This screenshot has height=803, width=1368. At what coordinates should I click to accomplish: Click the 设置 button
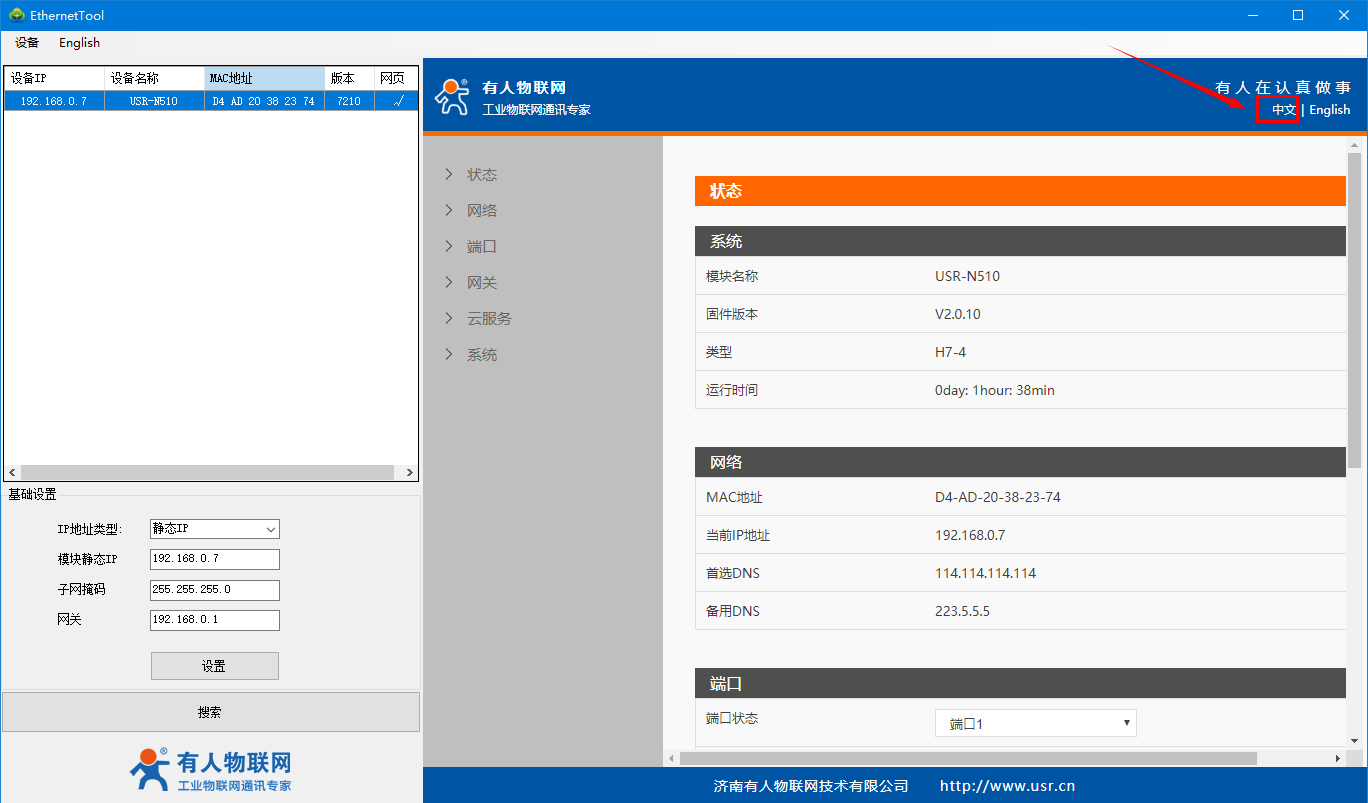(214, 666)
